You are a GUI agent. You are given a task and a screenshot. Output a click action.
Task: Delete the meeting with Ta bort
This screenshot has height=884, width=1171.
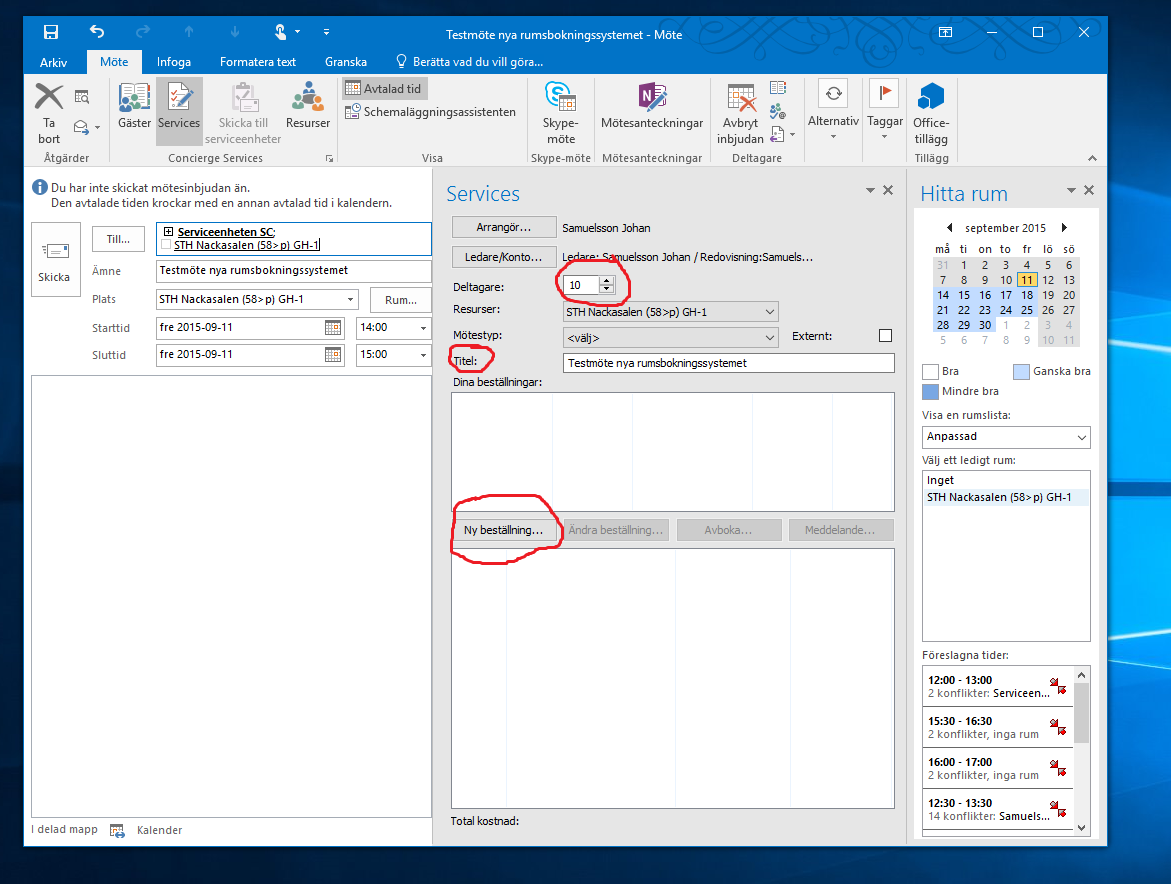[49, 114]
